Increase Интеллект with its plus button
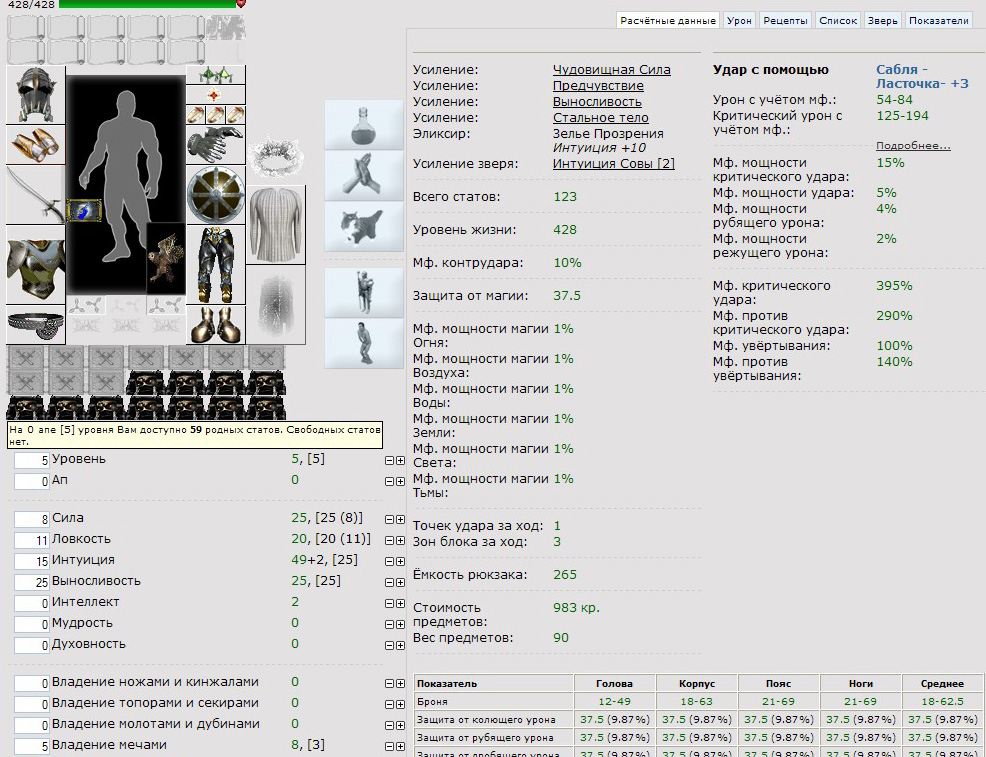Viewport: 986px width, 757px height. point(400,604)
